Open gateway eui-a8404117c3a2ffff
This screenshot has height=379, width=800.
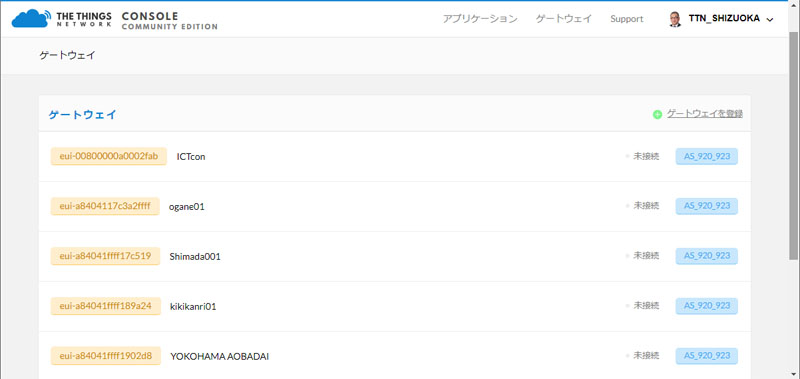(105, 206)
